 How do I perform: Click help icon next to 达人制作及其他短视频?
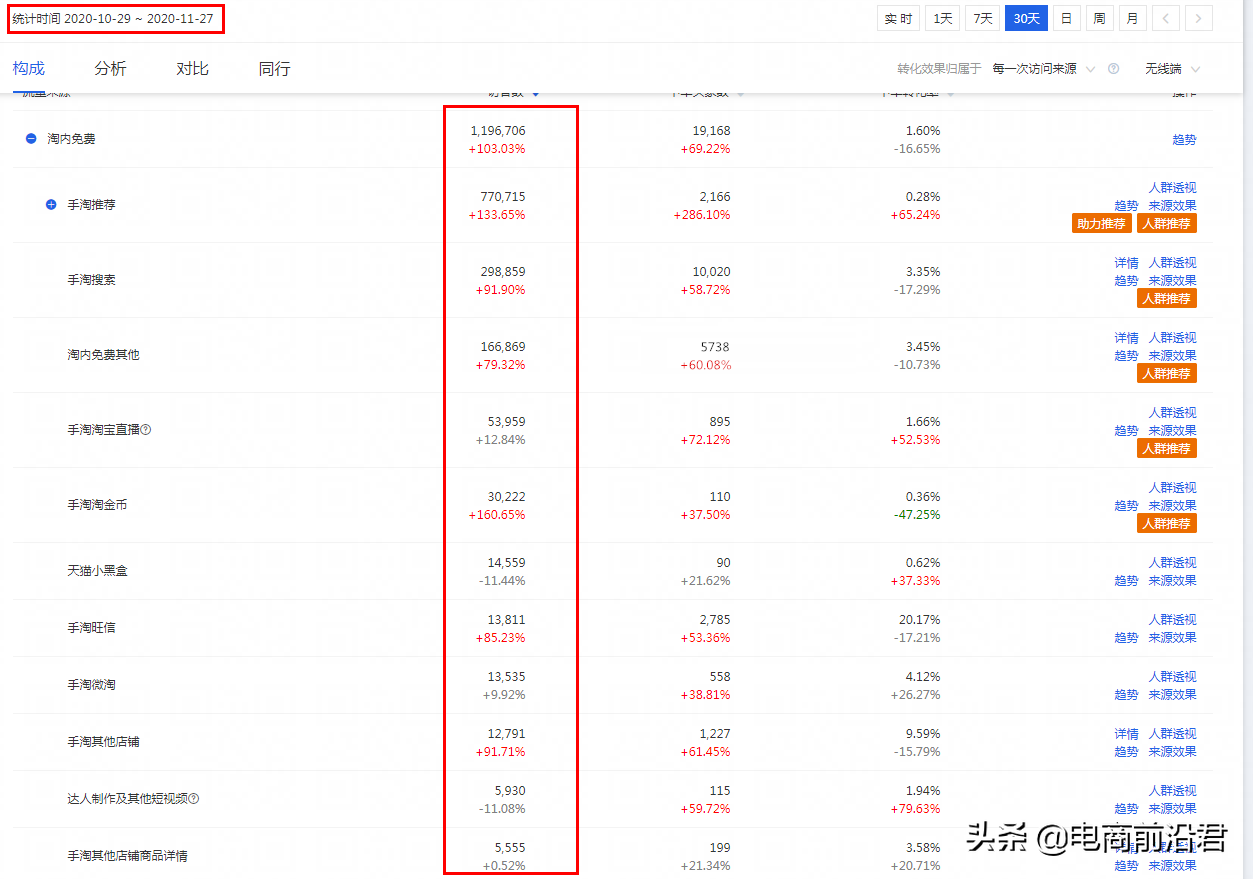coord(194,798)
